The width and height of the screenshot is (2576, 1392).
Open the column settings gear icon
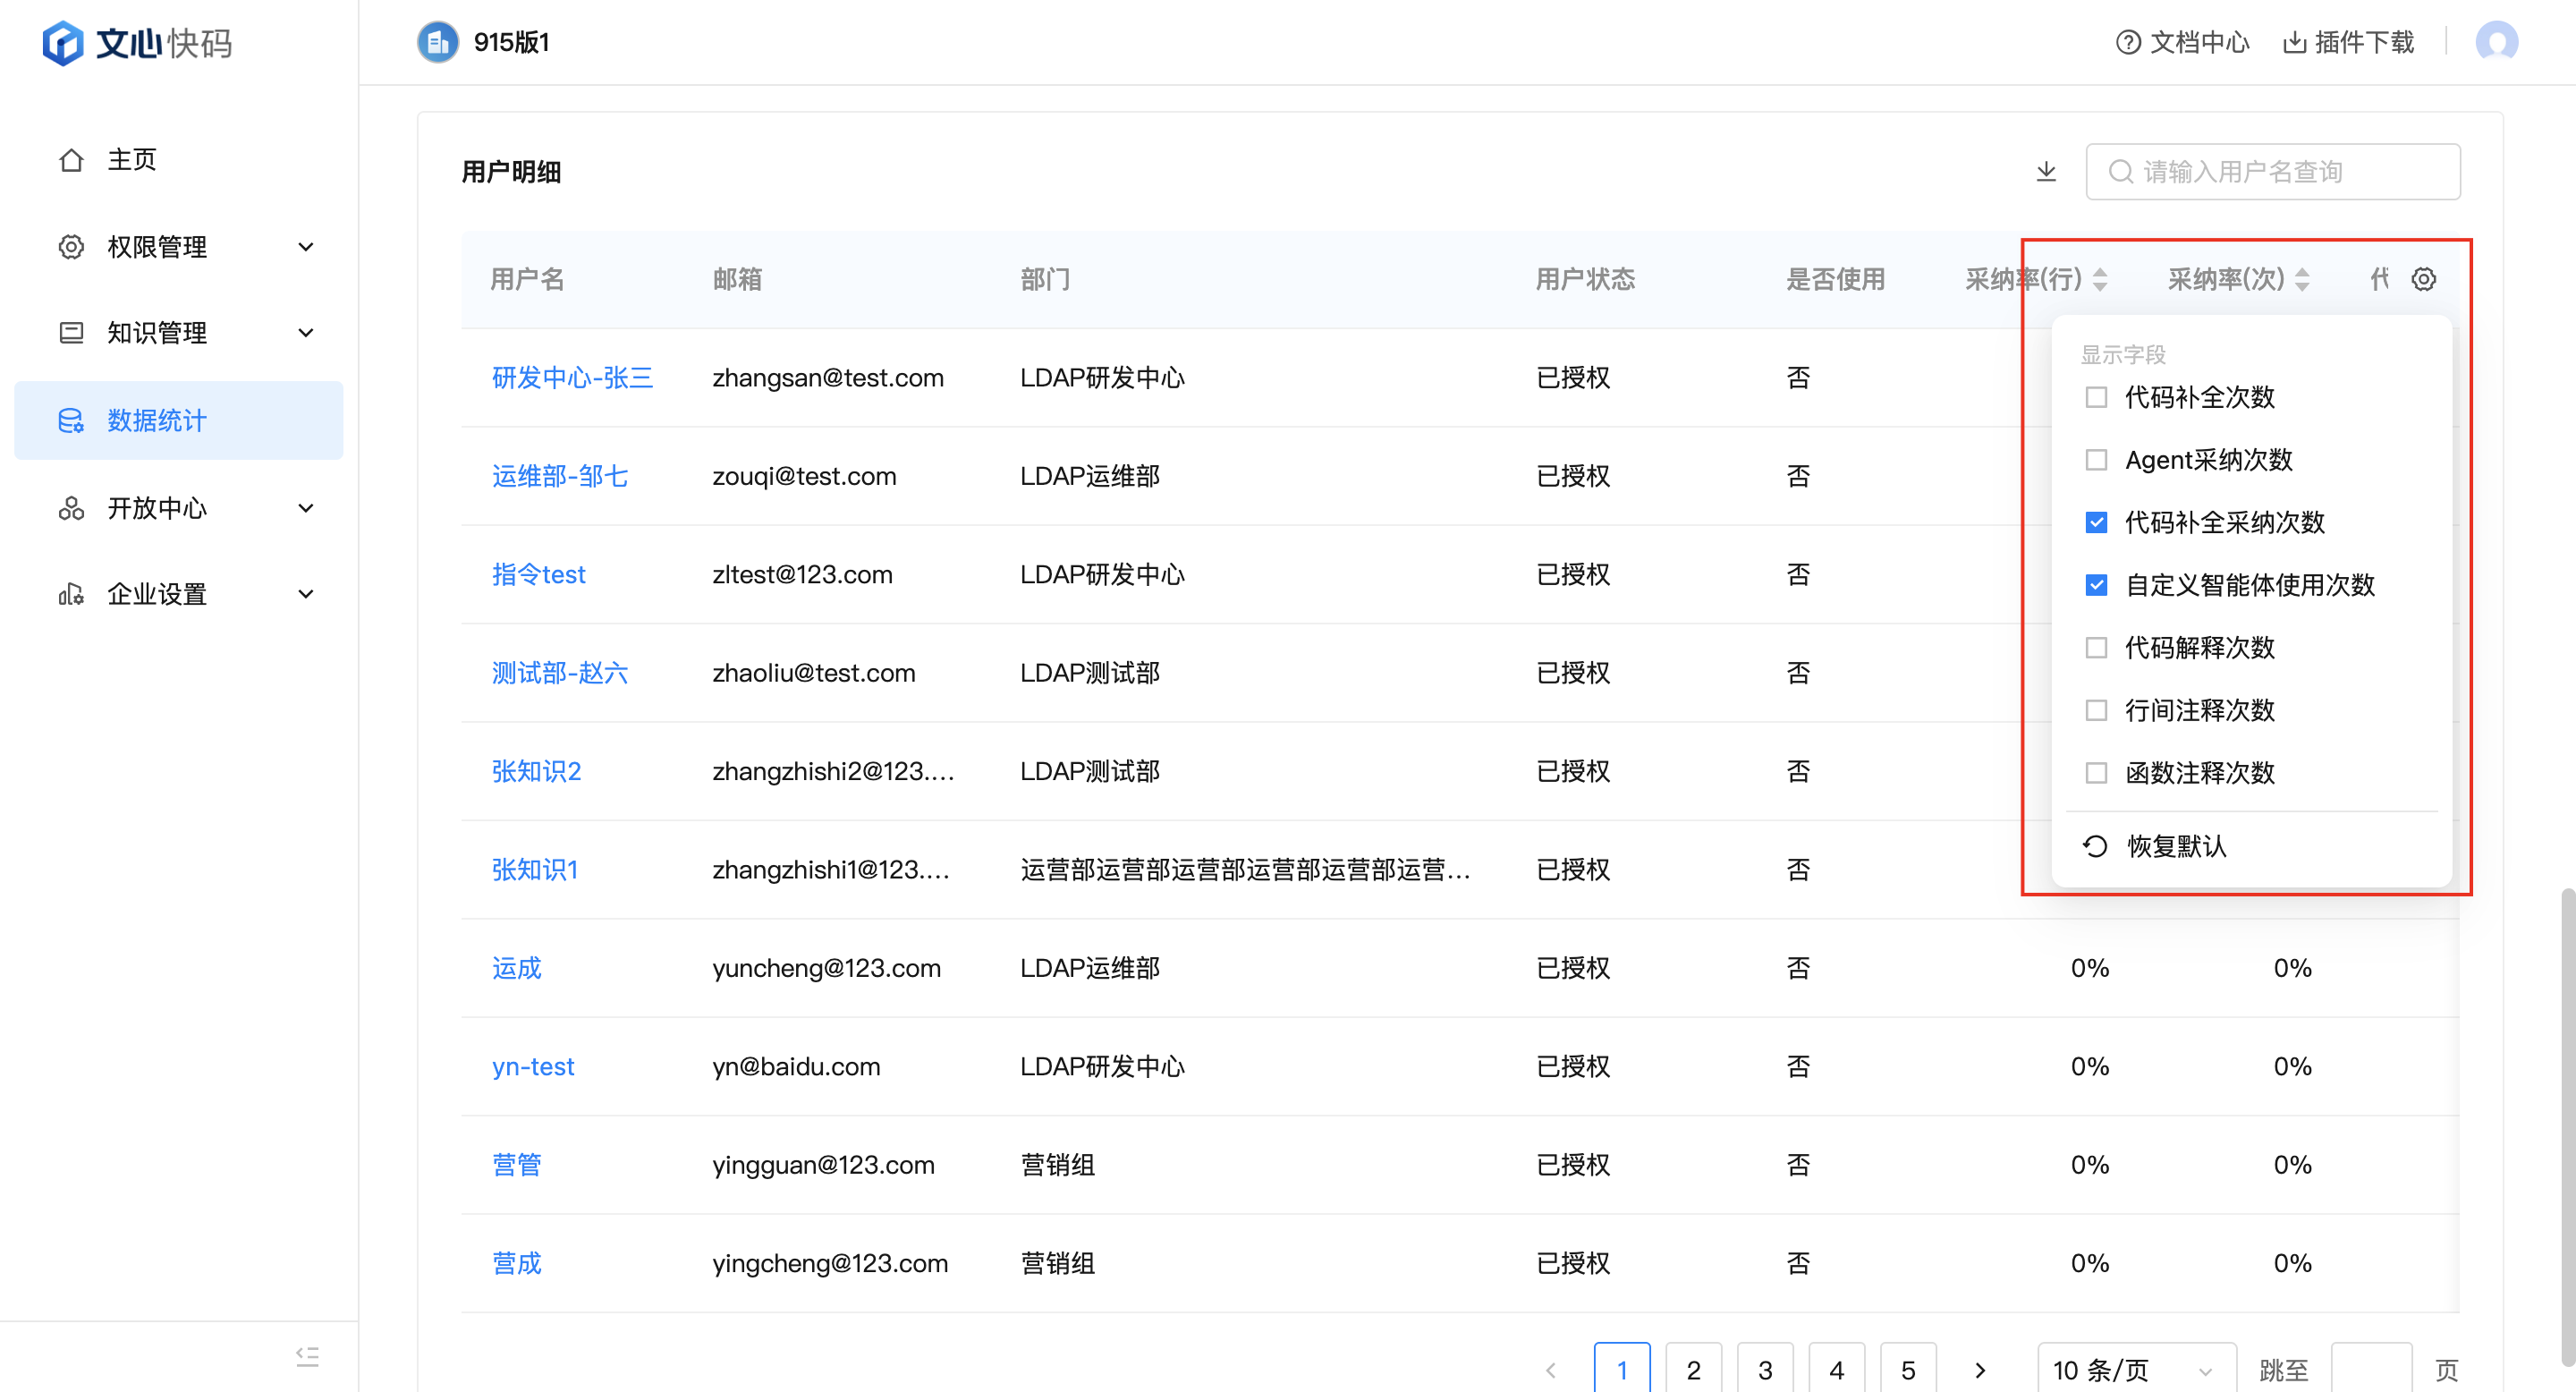pos(2423,279)
